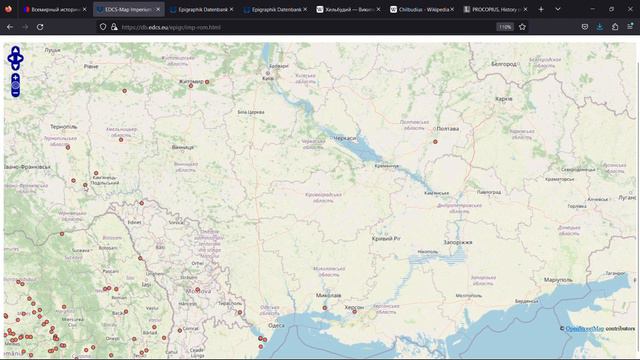Pan the map up with the arrow control
Viewport: 640px width, 360px height.
coord(16,50)
